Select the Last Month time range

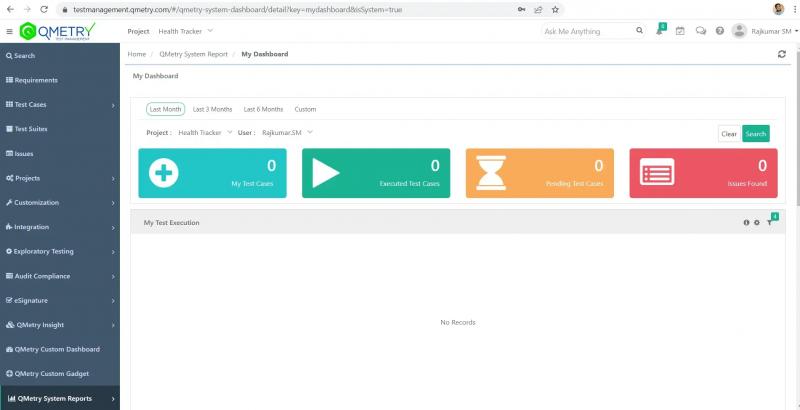(x=165, y=109)
